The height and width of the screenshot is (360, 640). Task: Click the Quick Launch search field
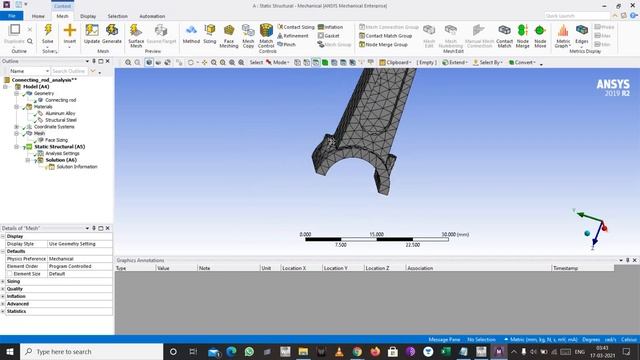pyautogui.click(x=577, y=16)
